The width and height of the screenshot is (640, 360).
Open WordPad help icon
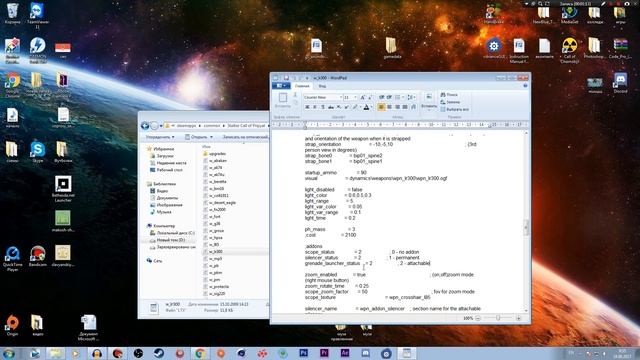[525, 85]
